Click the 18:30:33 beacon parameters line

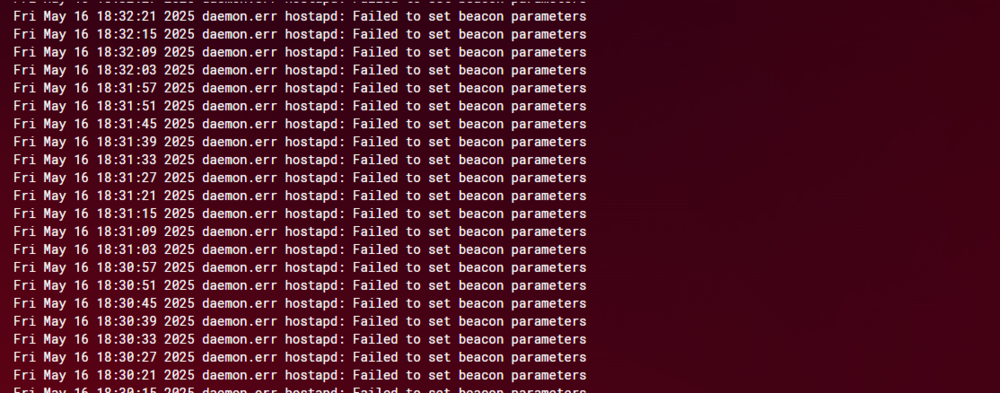click(300, 339)
